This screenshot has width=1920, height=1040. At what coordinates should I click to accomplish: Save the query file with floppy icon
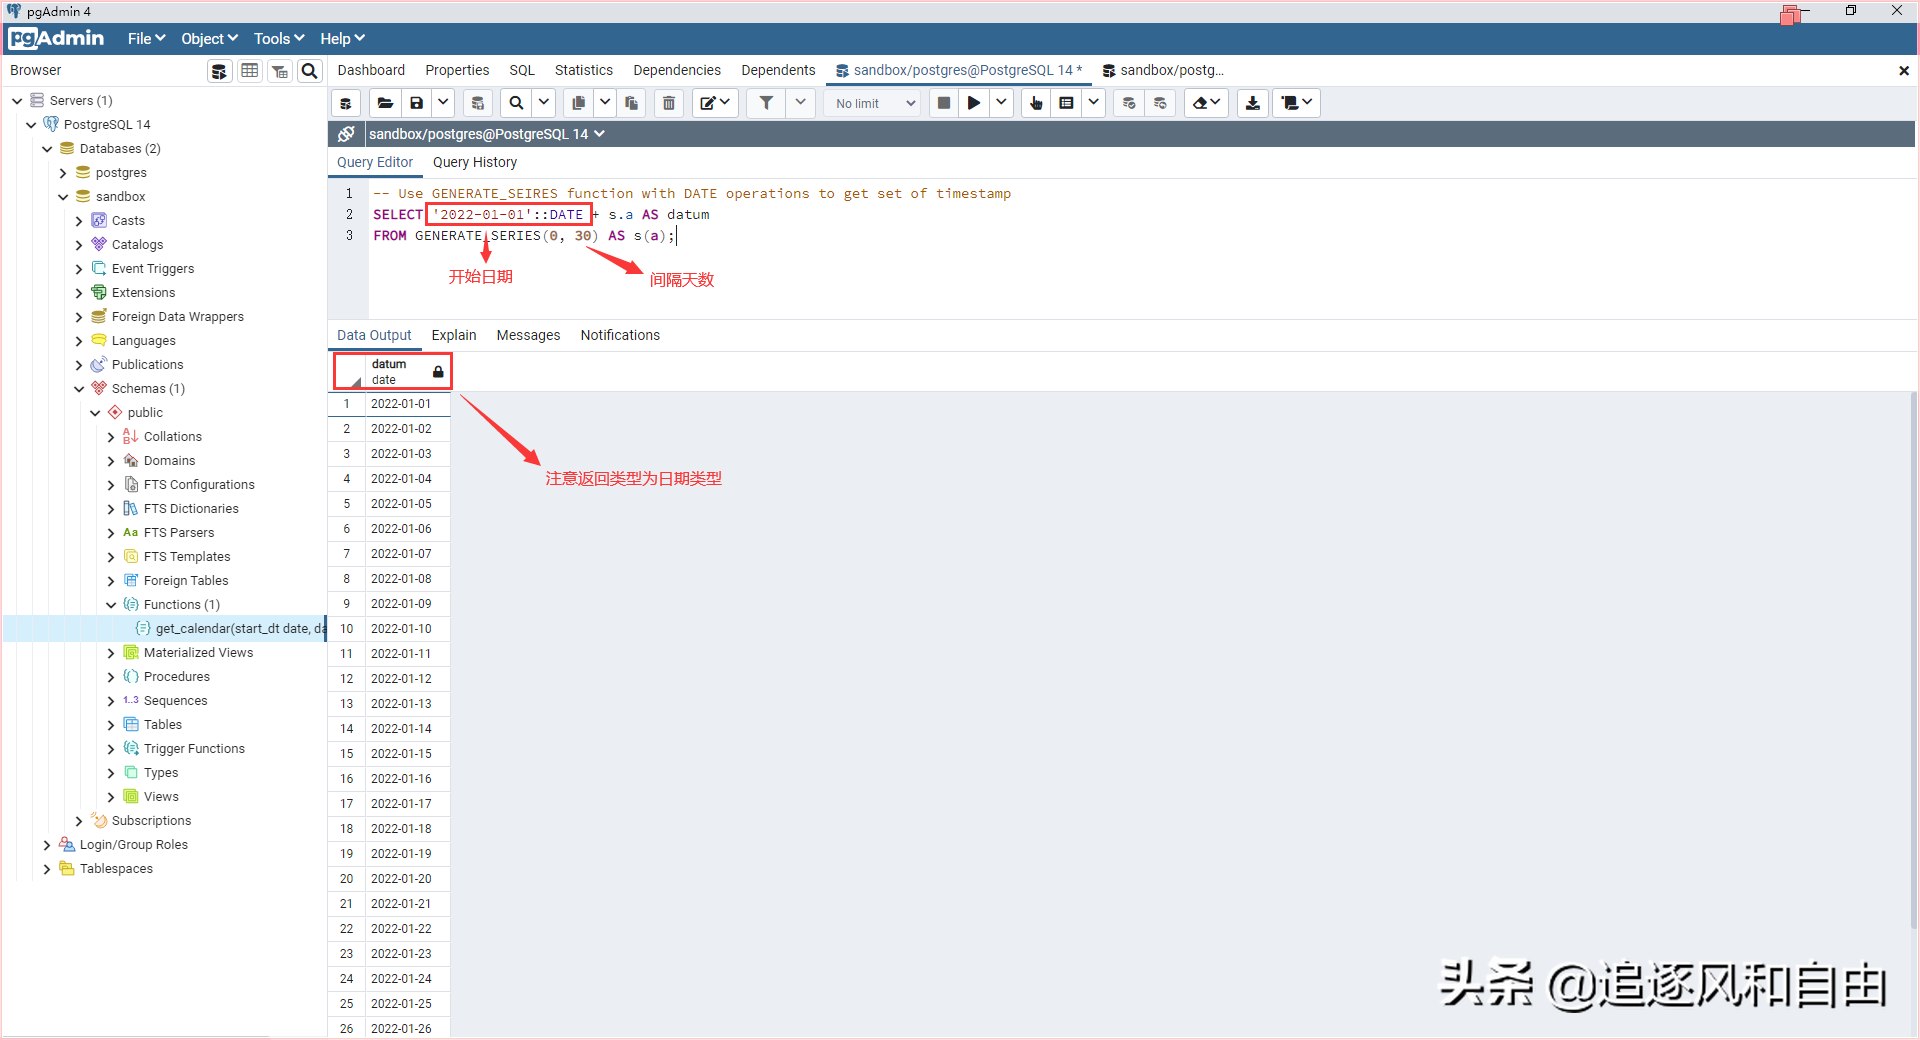pyautogui.click(x=417, y=103)
